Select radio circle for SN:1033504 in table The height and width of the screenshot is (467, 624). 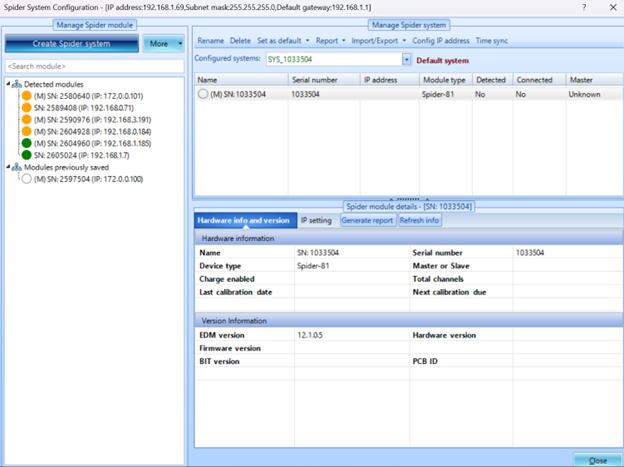[x=203, y=94]
